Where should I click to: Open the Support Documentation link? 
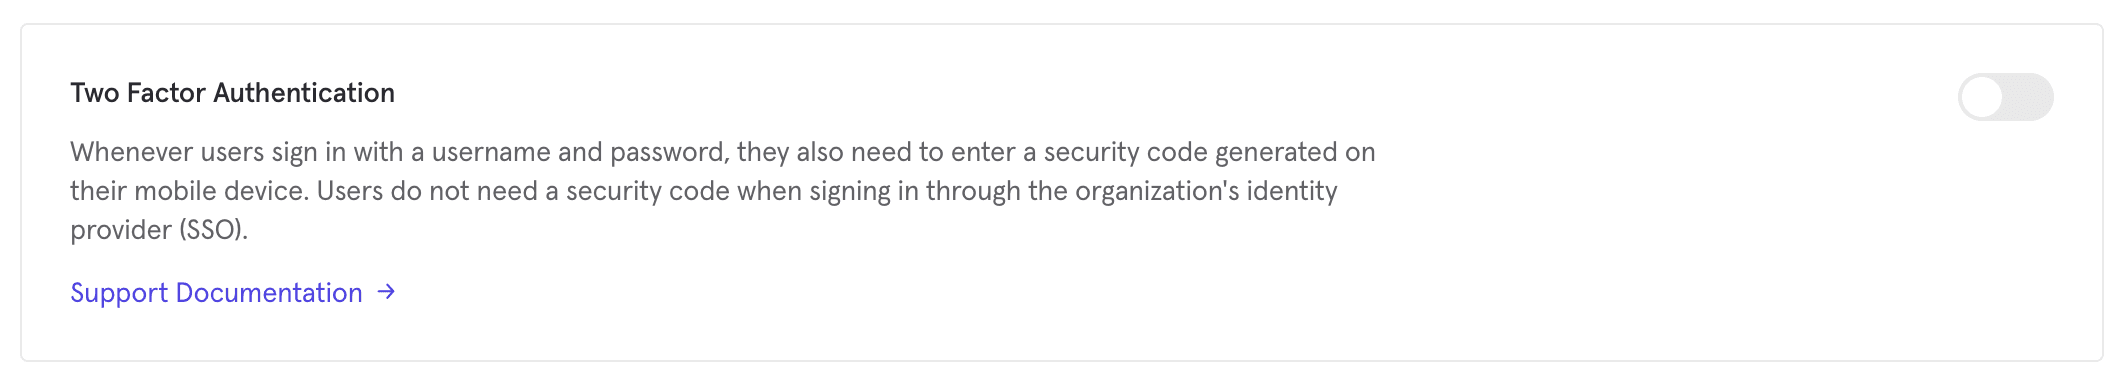pyautogui.click(x=233, y=293)
